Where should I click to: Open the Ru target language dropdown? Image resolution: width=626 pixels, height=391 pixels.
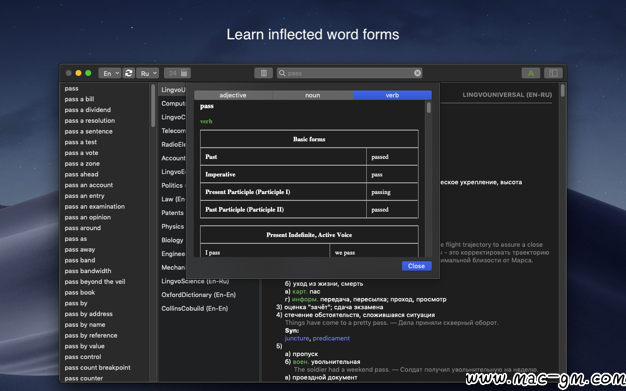[148, 73]
